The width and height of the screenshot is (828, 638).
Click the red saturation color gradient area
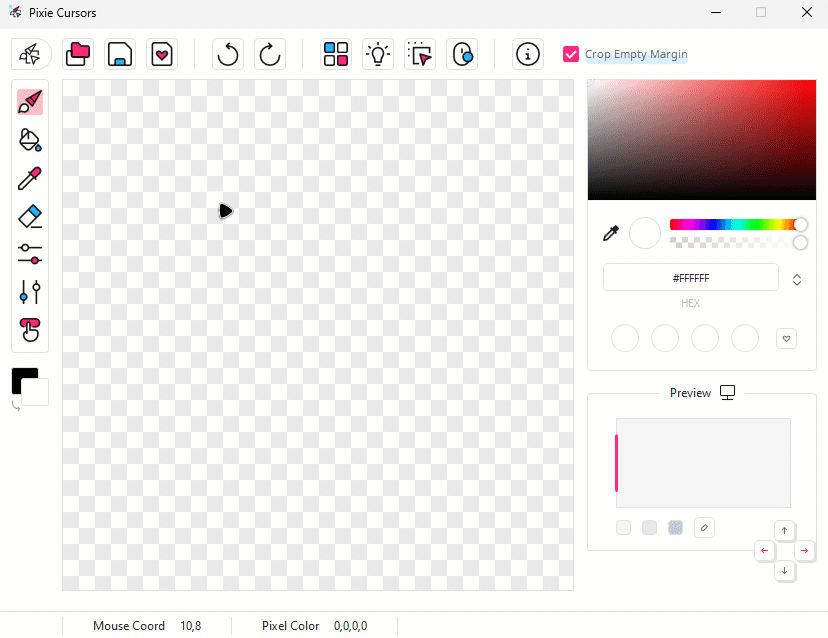[x=702, y=140]
